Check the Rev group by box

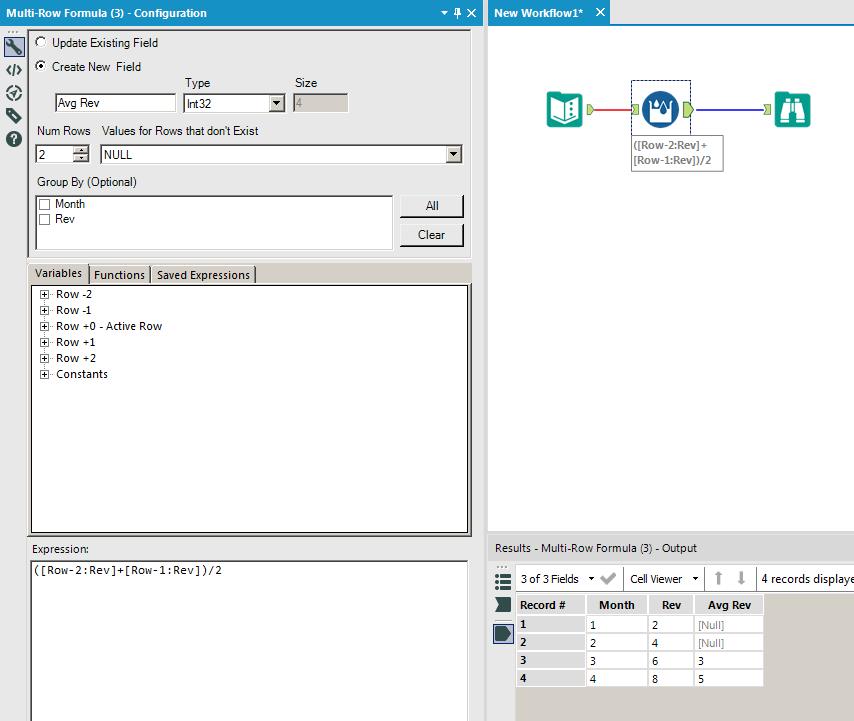tap(45, 219)
